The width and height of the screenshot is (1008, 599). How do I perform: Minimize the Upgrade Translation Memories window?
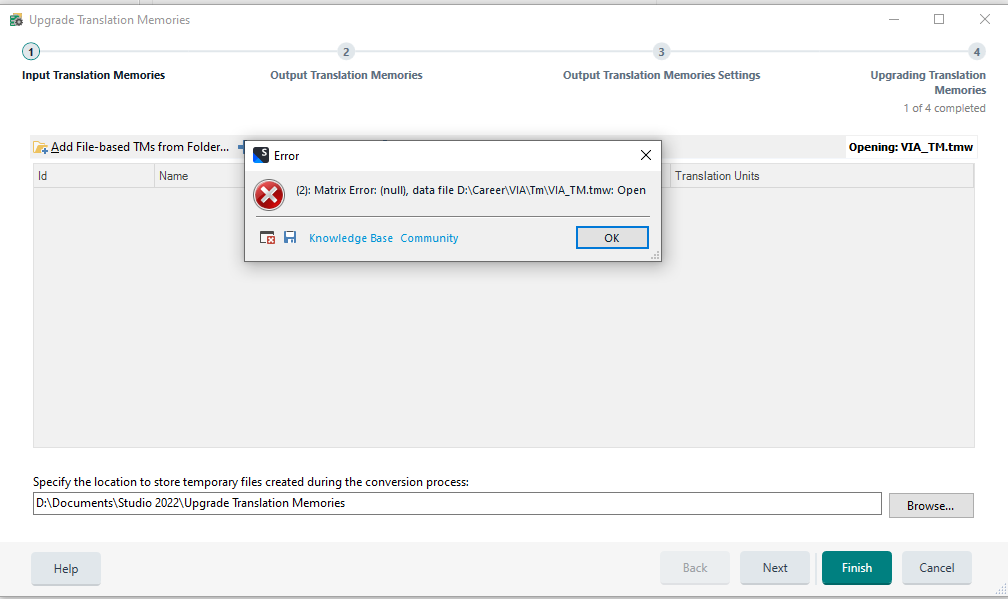click(894, 19)
